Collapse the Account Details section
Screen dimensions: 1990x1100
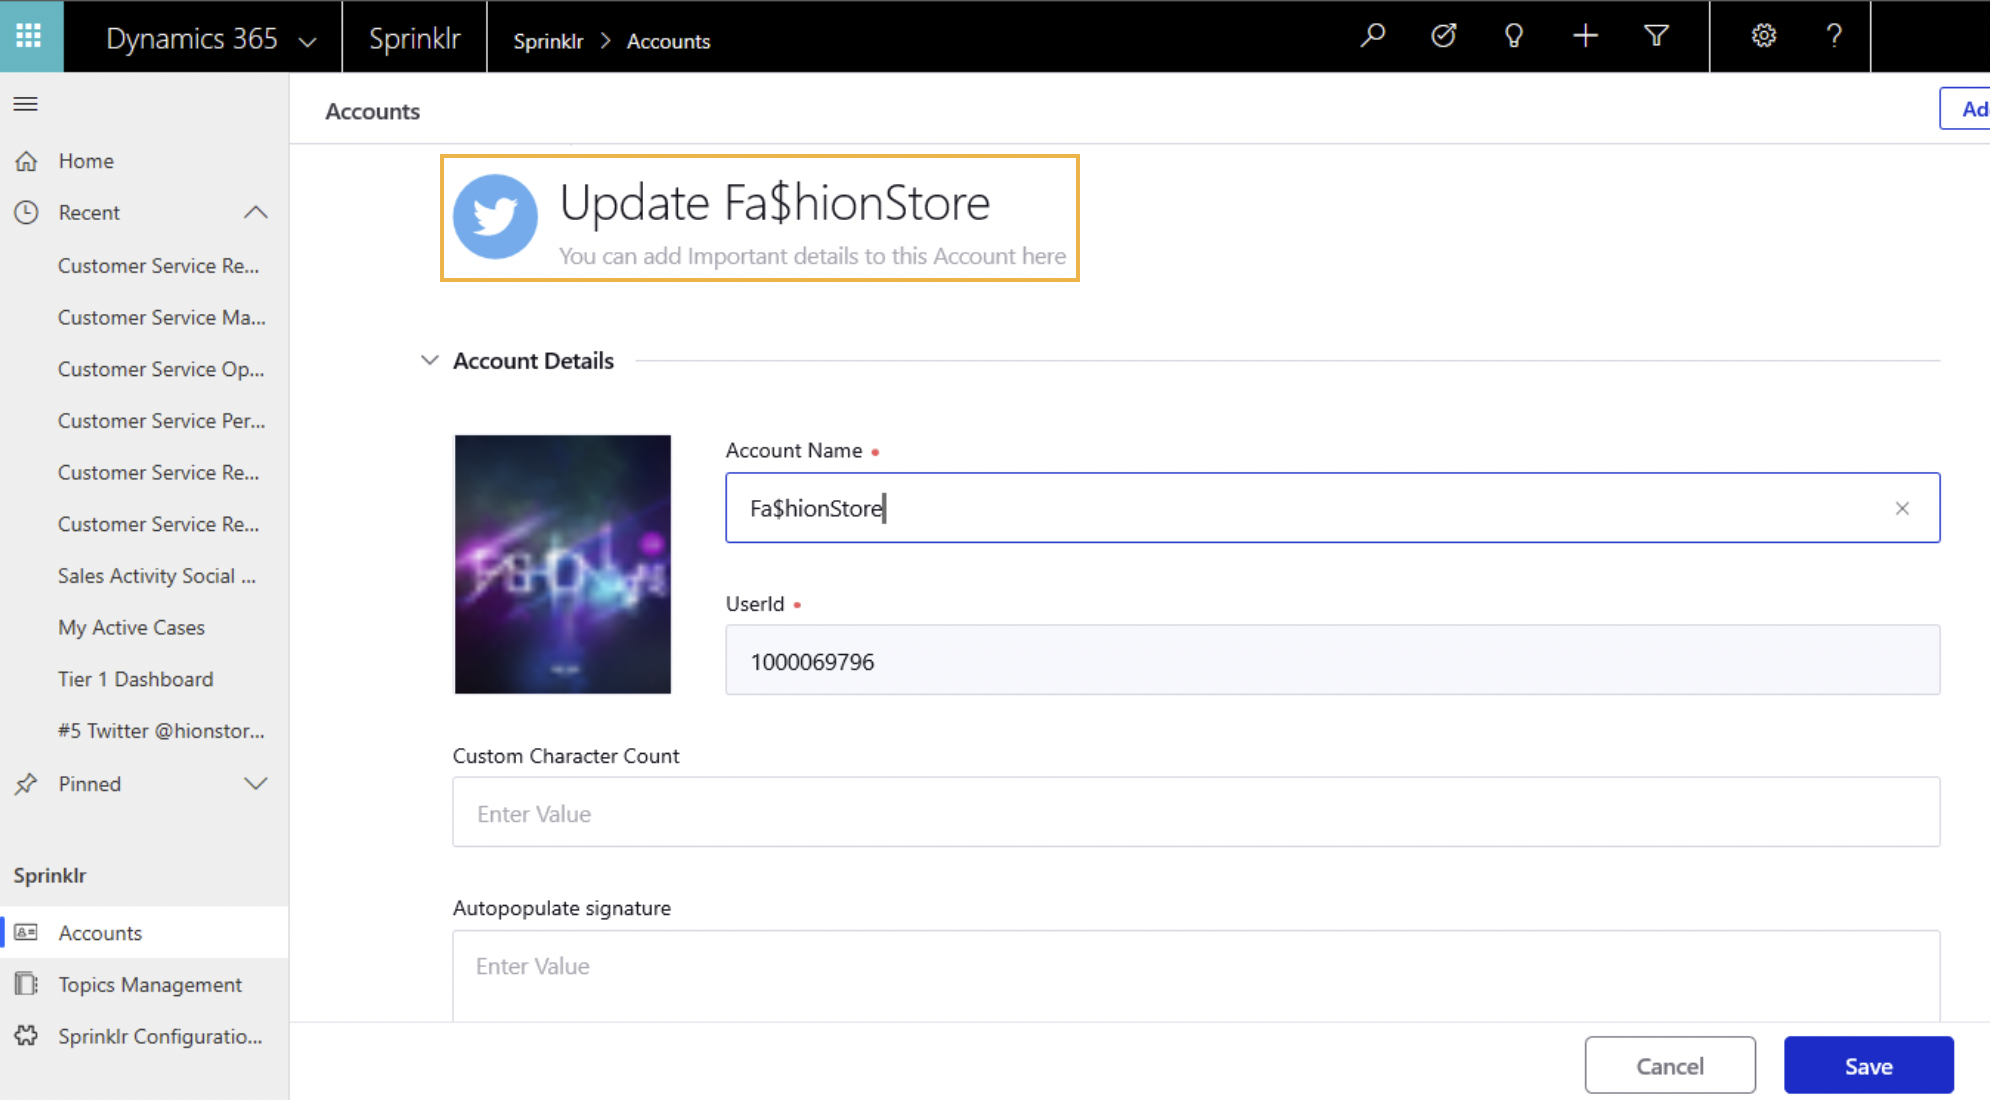430,361
